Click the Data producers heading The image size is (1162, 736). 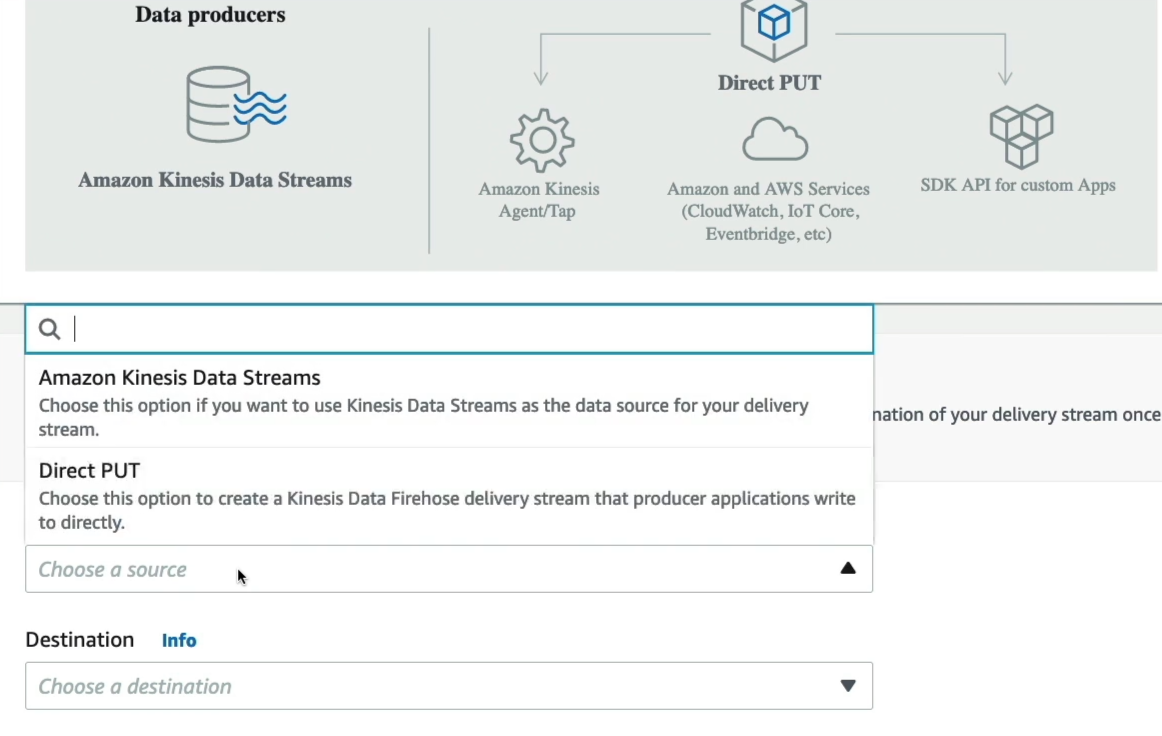click(210, 14)
